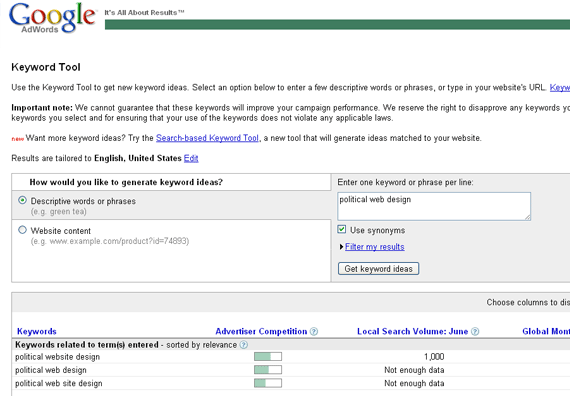Open help icon beside Advertiser Competition
This screenshot has width=570, height=396.
(x=314, y=332)
